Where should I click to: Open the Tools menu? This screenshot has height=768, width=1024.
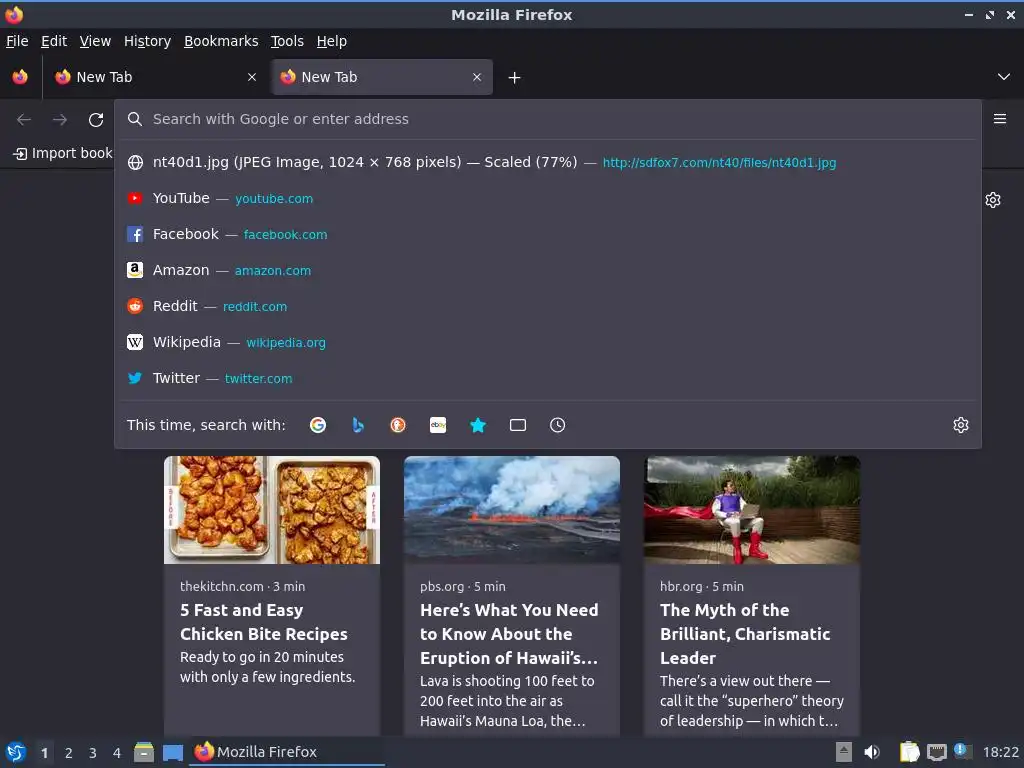287,41
